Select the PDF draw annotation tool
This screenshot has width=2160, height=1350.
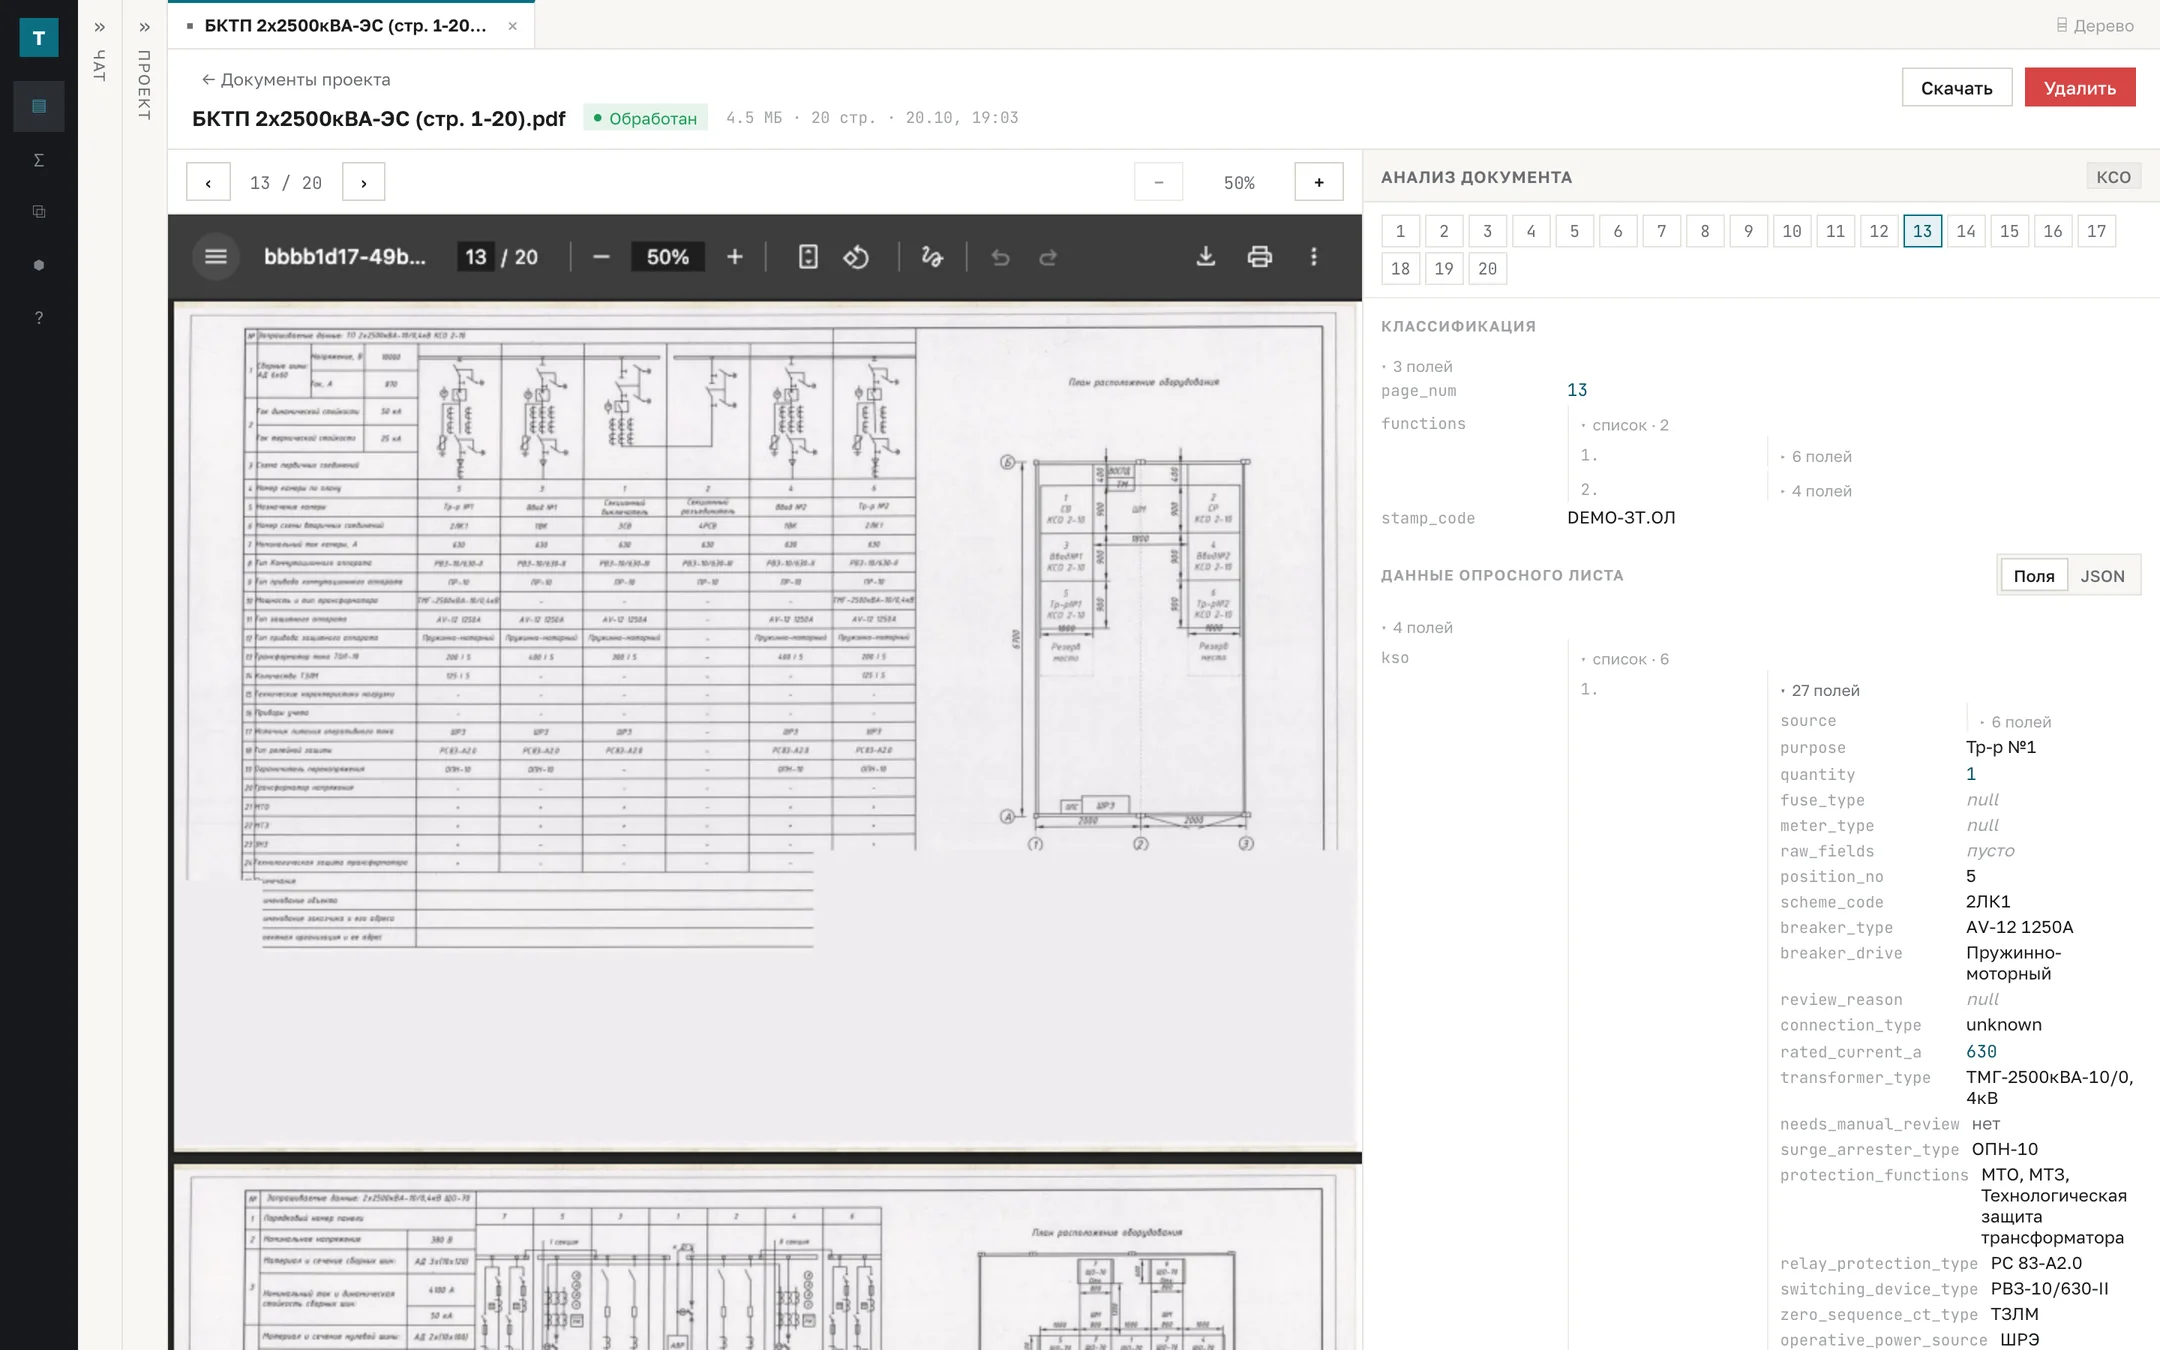click(x=932, y=257)
